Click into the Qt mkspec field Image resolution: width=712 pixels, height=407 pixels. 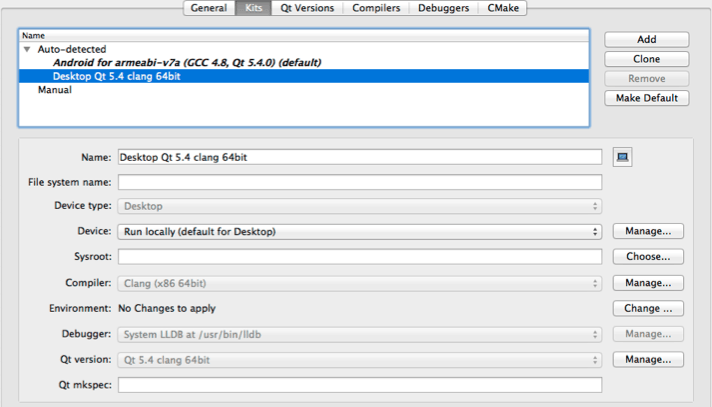tap(360, 385)
